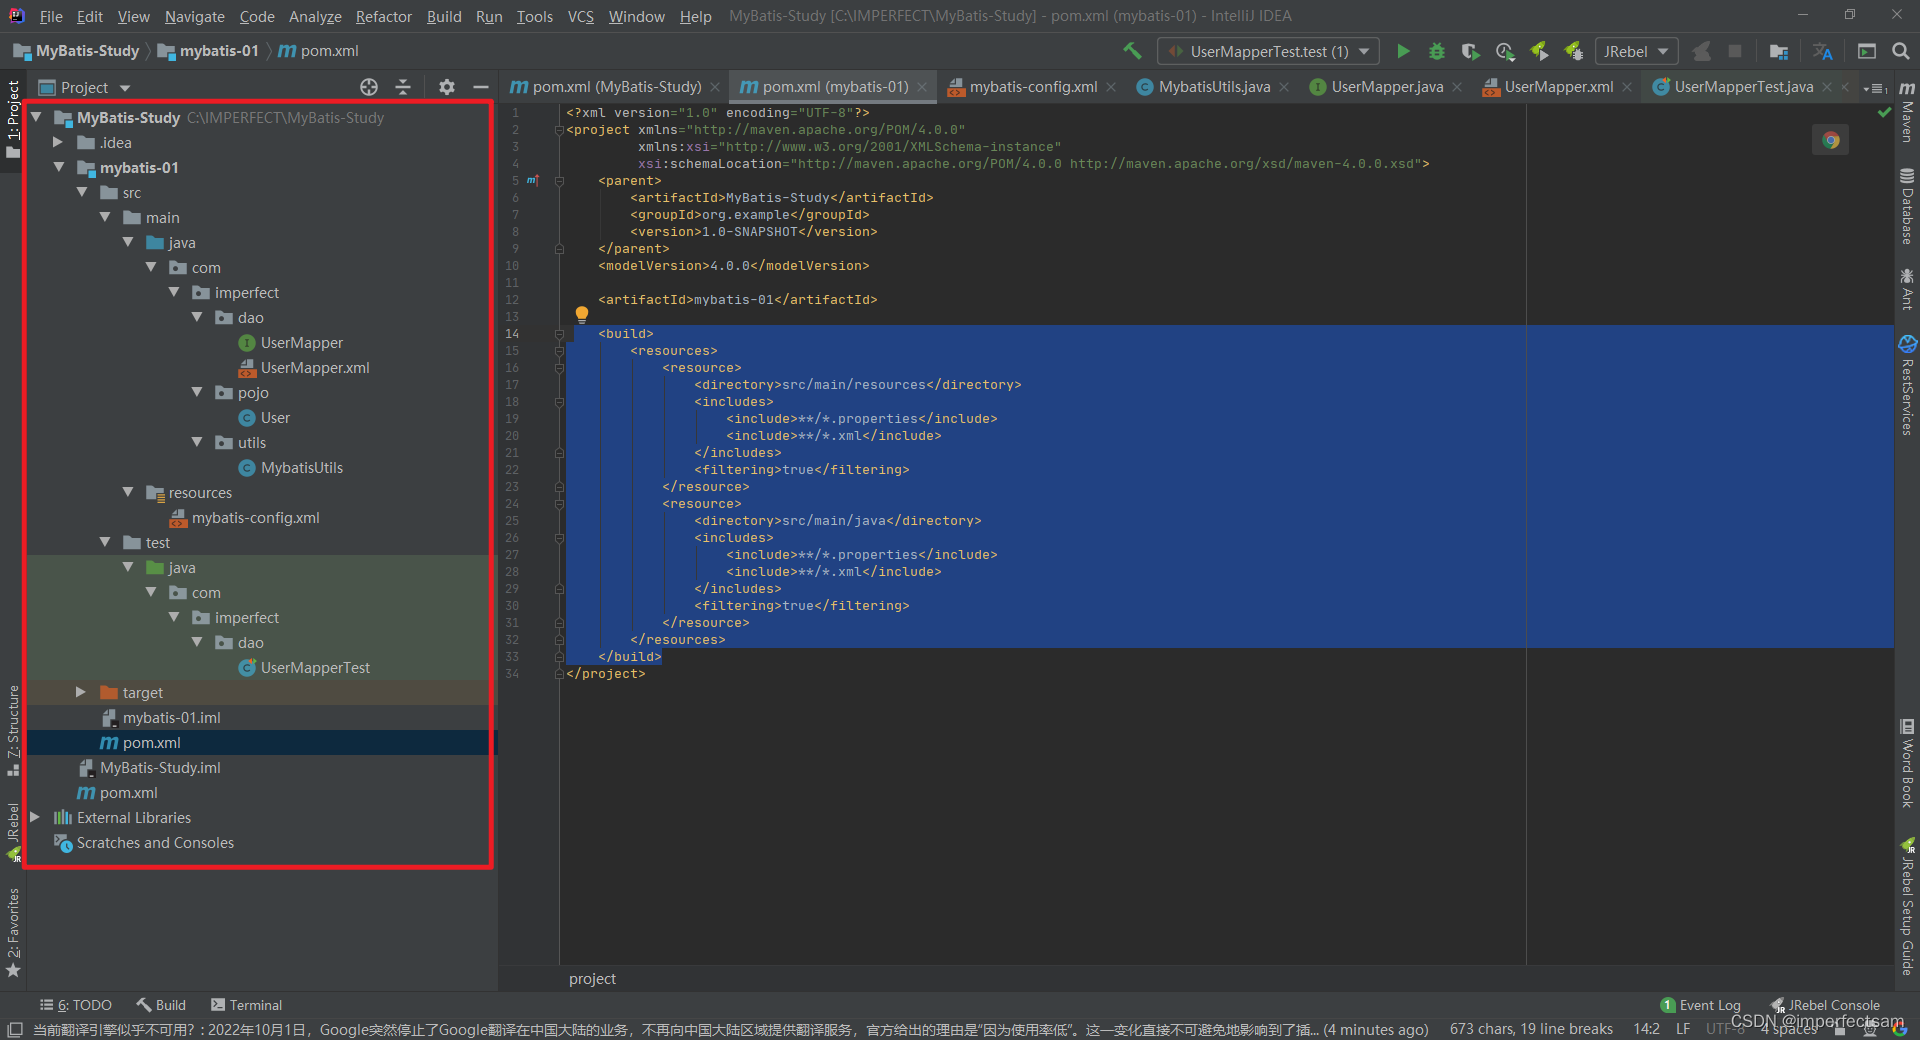Viewport: 1920px width, 1040px height.
Task: Open the Refactor menu
Action: pyautogui.click(x=383, y=16)
